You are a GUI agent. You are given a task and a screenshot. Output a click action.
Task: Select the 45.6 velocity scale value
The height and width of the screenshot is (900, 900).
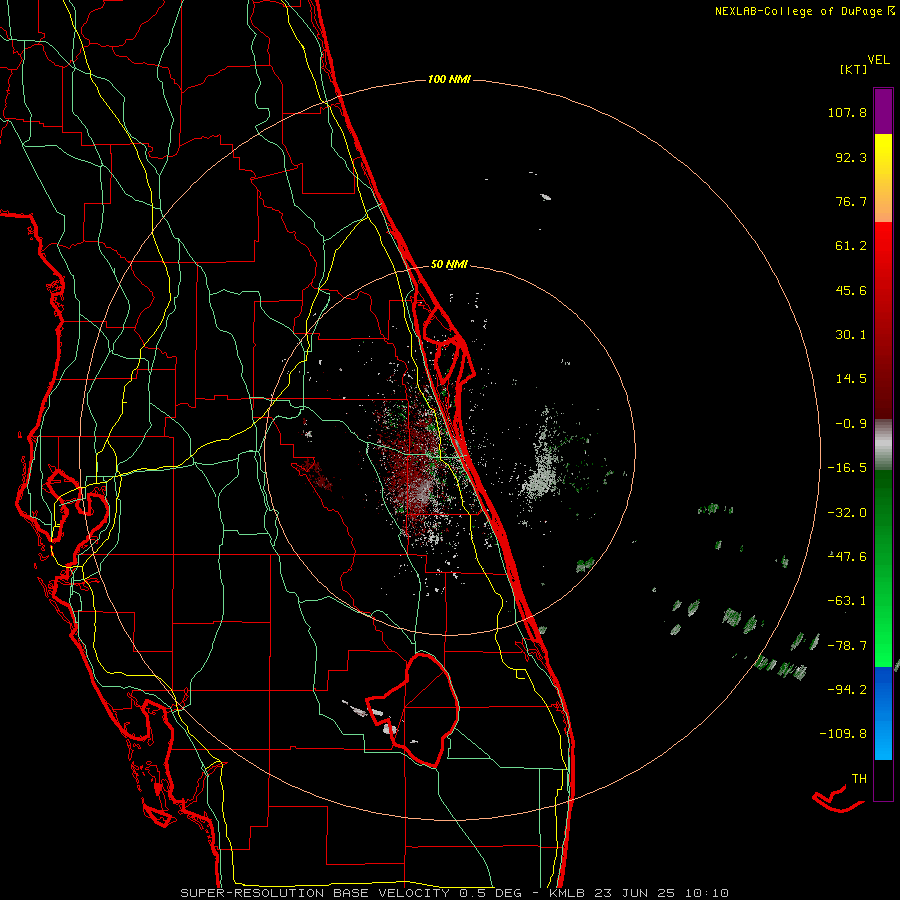pyautogui.click(x=851, y=290)
